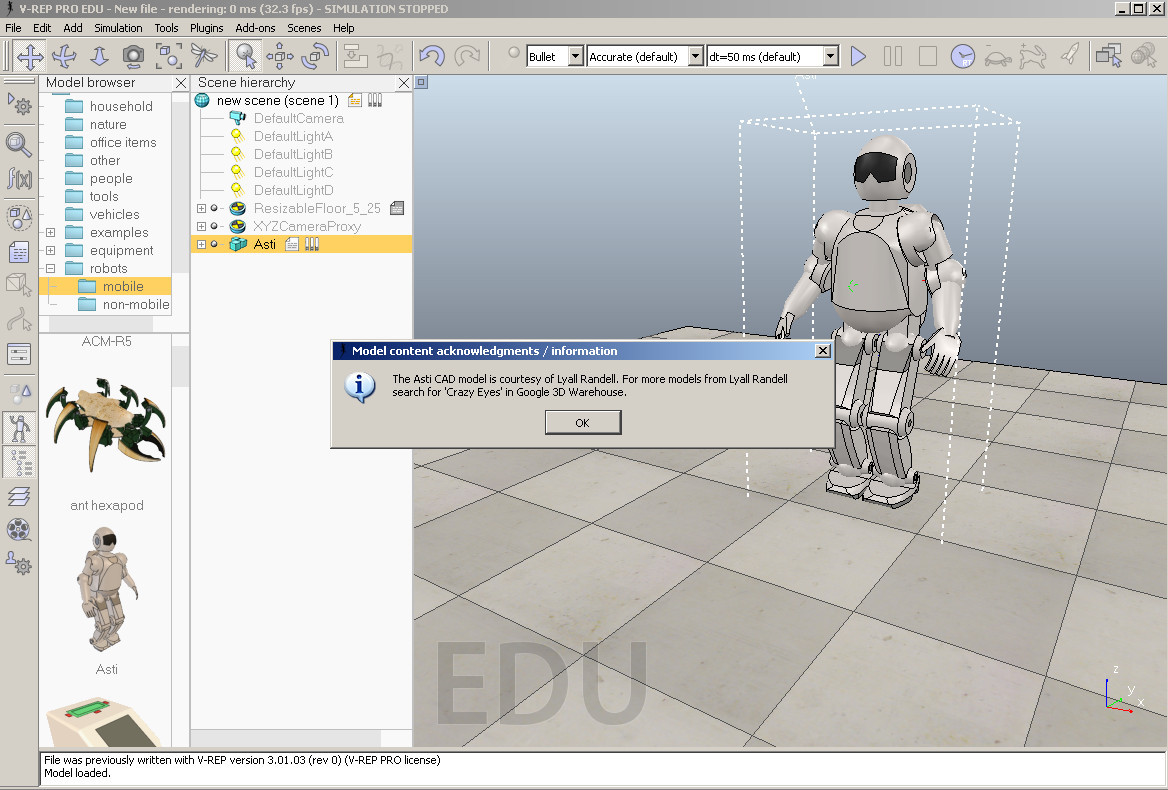Select the non-mobile folder
Viewport: 1168px width, 790px height.
124,305
